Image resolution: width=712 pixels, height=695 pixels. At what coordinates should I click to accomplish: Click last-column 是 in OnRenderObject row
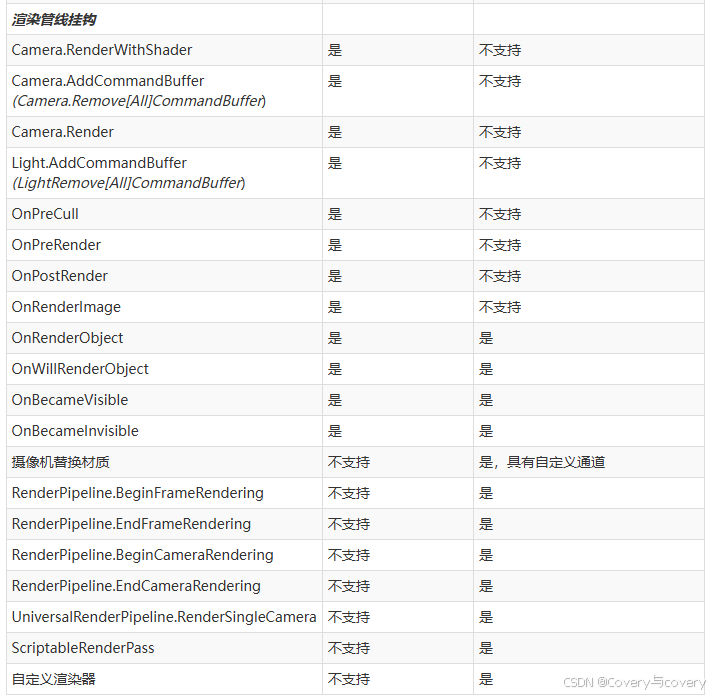point(486,338)
